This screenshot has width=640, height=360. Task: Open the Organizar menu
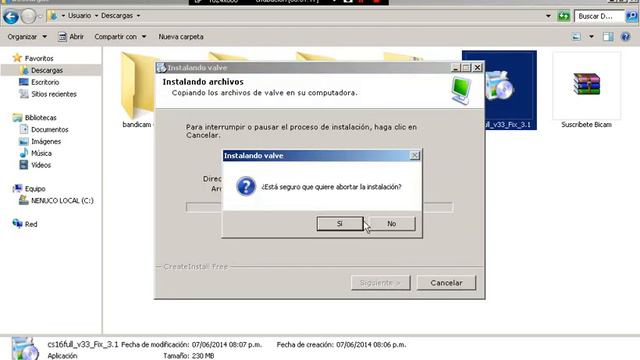pyautogui.click(x=27, y=37)
